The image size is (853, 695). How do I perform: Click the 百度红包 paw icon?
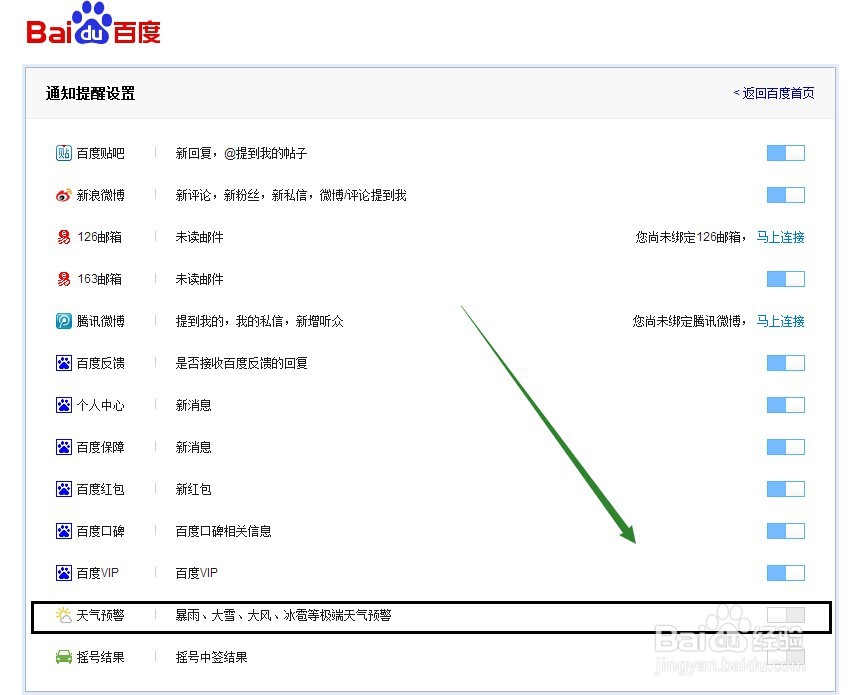tap(64, 489)
